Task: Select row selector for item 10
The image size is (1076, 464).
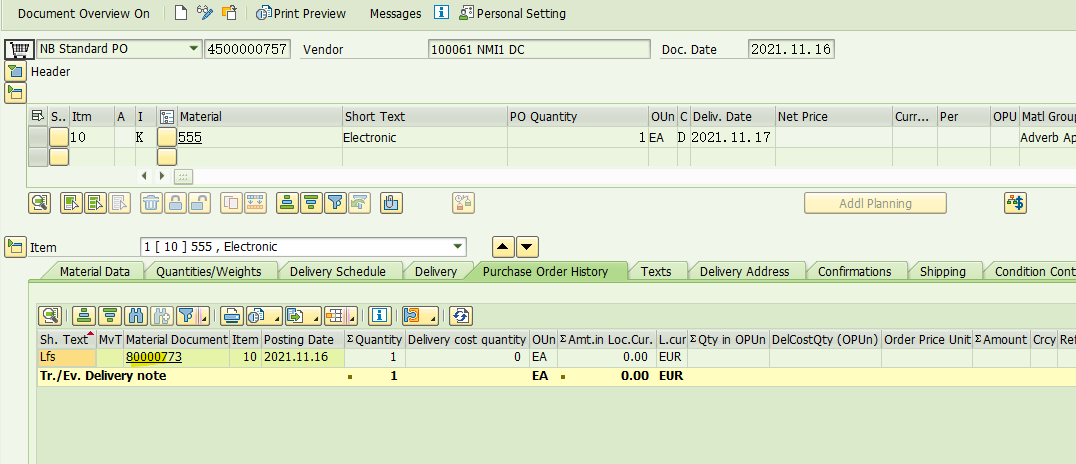Action: pyautogui.click(x=38, y=137)
